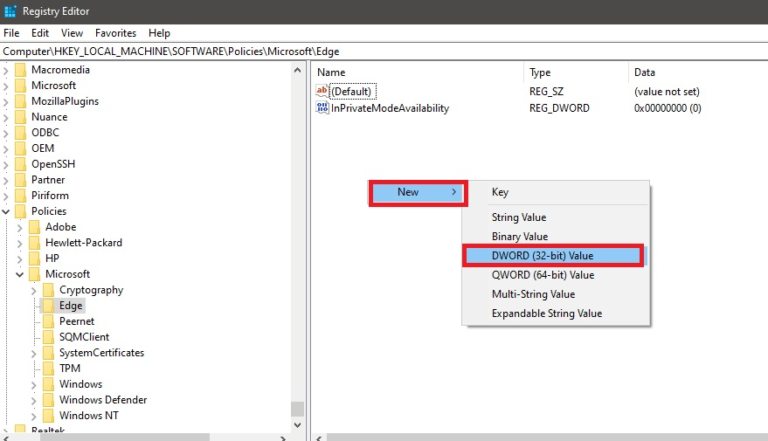Click the HP folder icon

[34, 258]
